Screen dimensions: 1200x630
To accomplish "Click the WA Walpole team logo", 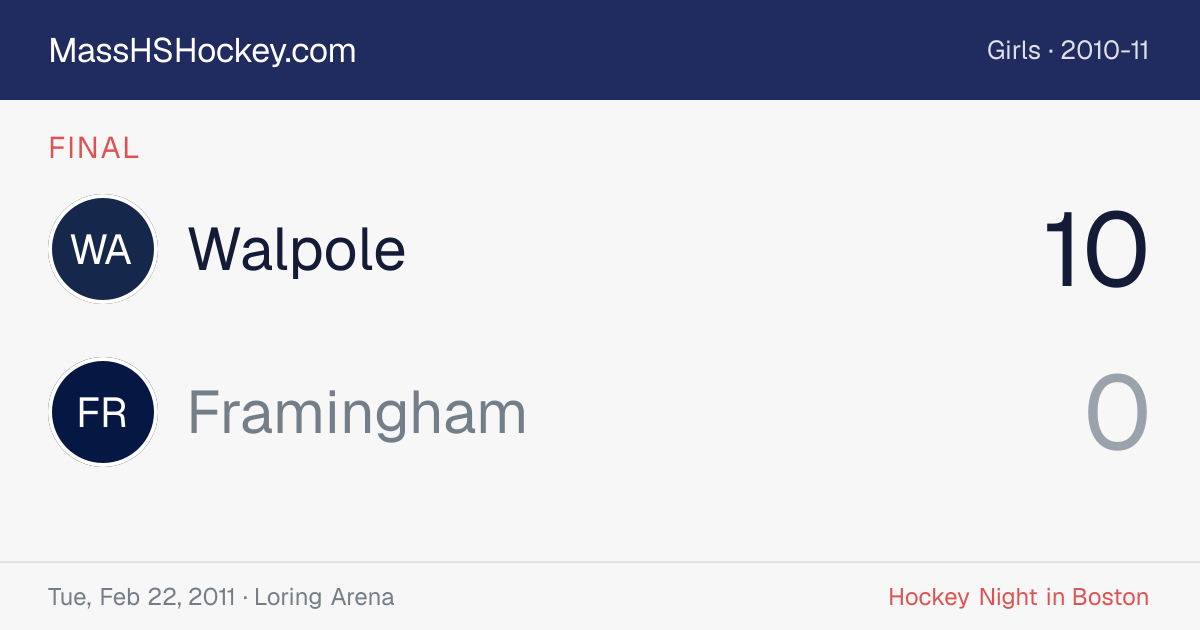I will click(103, 249).
